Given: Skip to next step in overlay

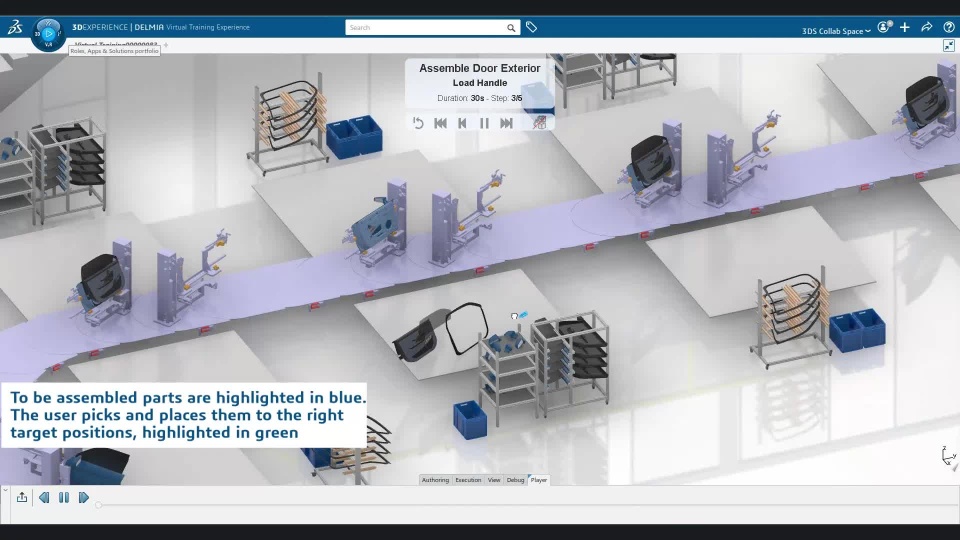Looking at the screenshot, I should point(506,123).
